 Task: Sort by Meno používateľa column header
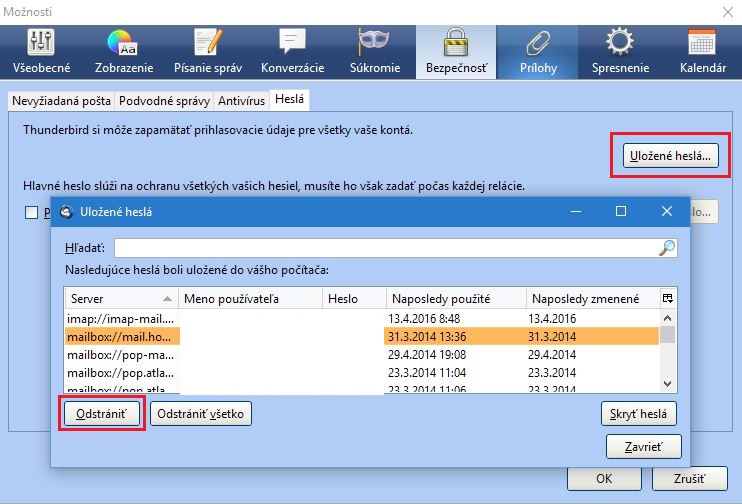point(250,299)
